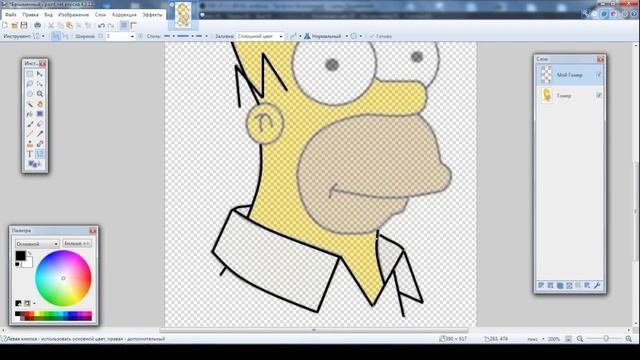Select the Move Selected Pixels tool

coord(40,74)
